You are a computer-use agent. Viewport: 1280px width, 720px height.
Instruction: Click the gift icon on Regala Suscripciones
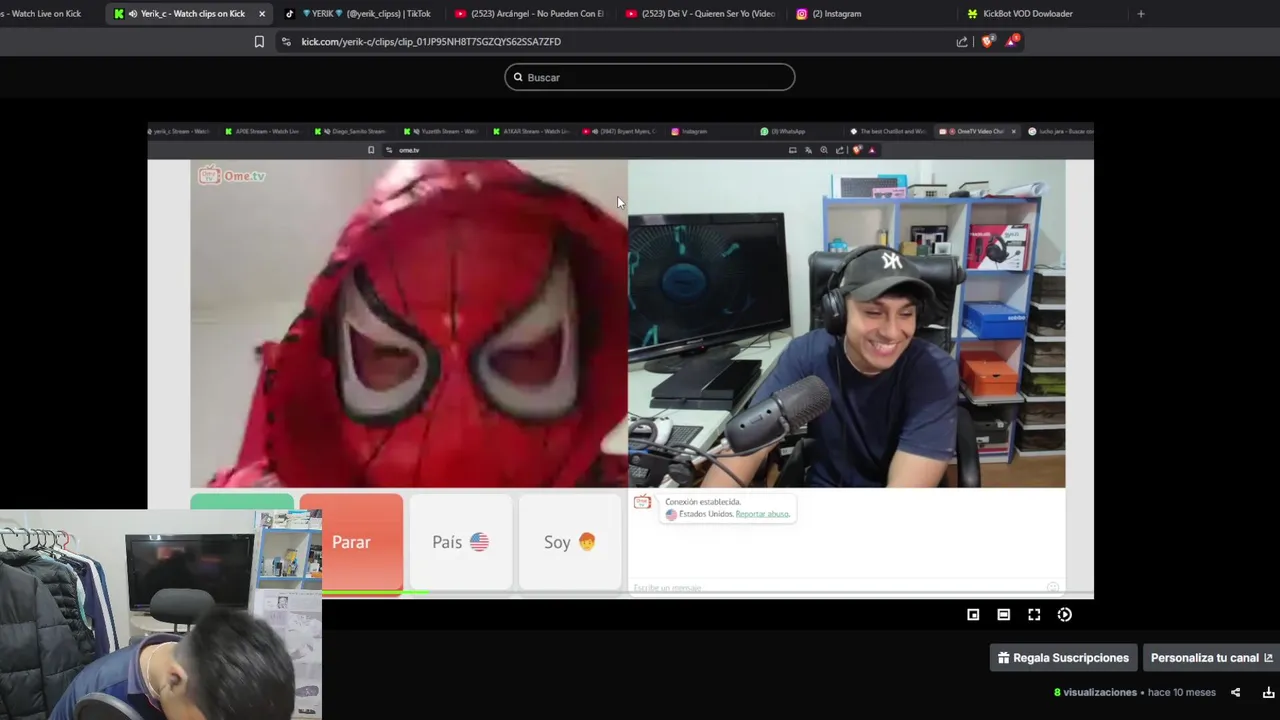(1004, 658)
